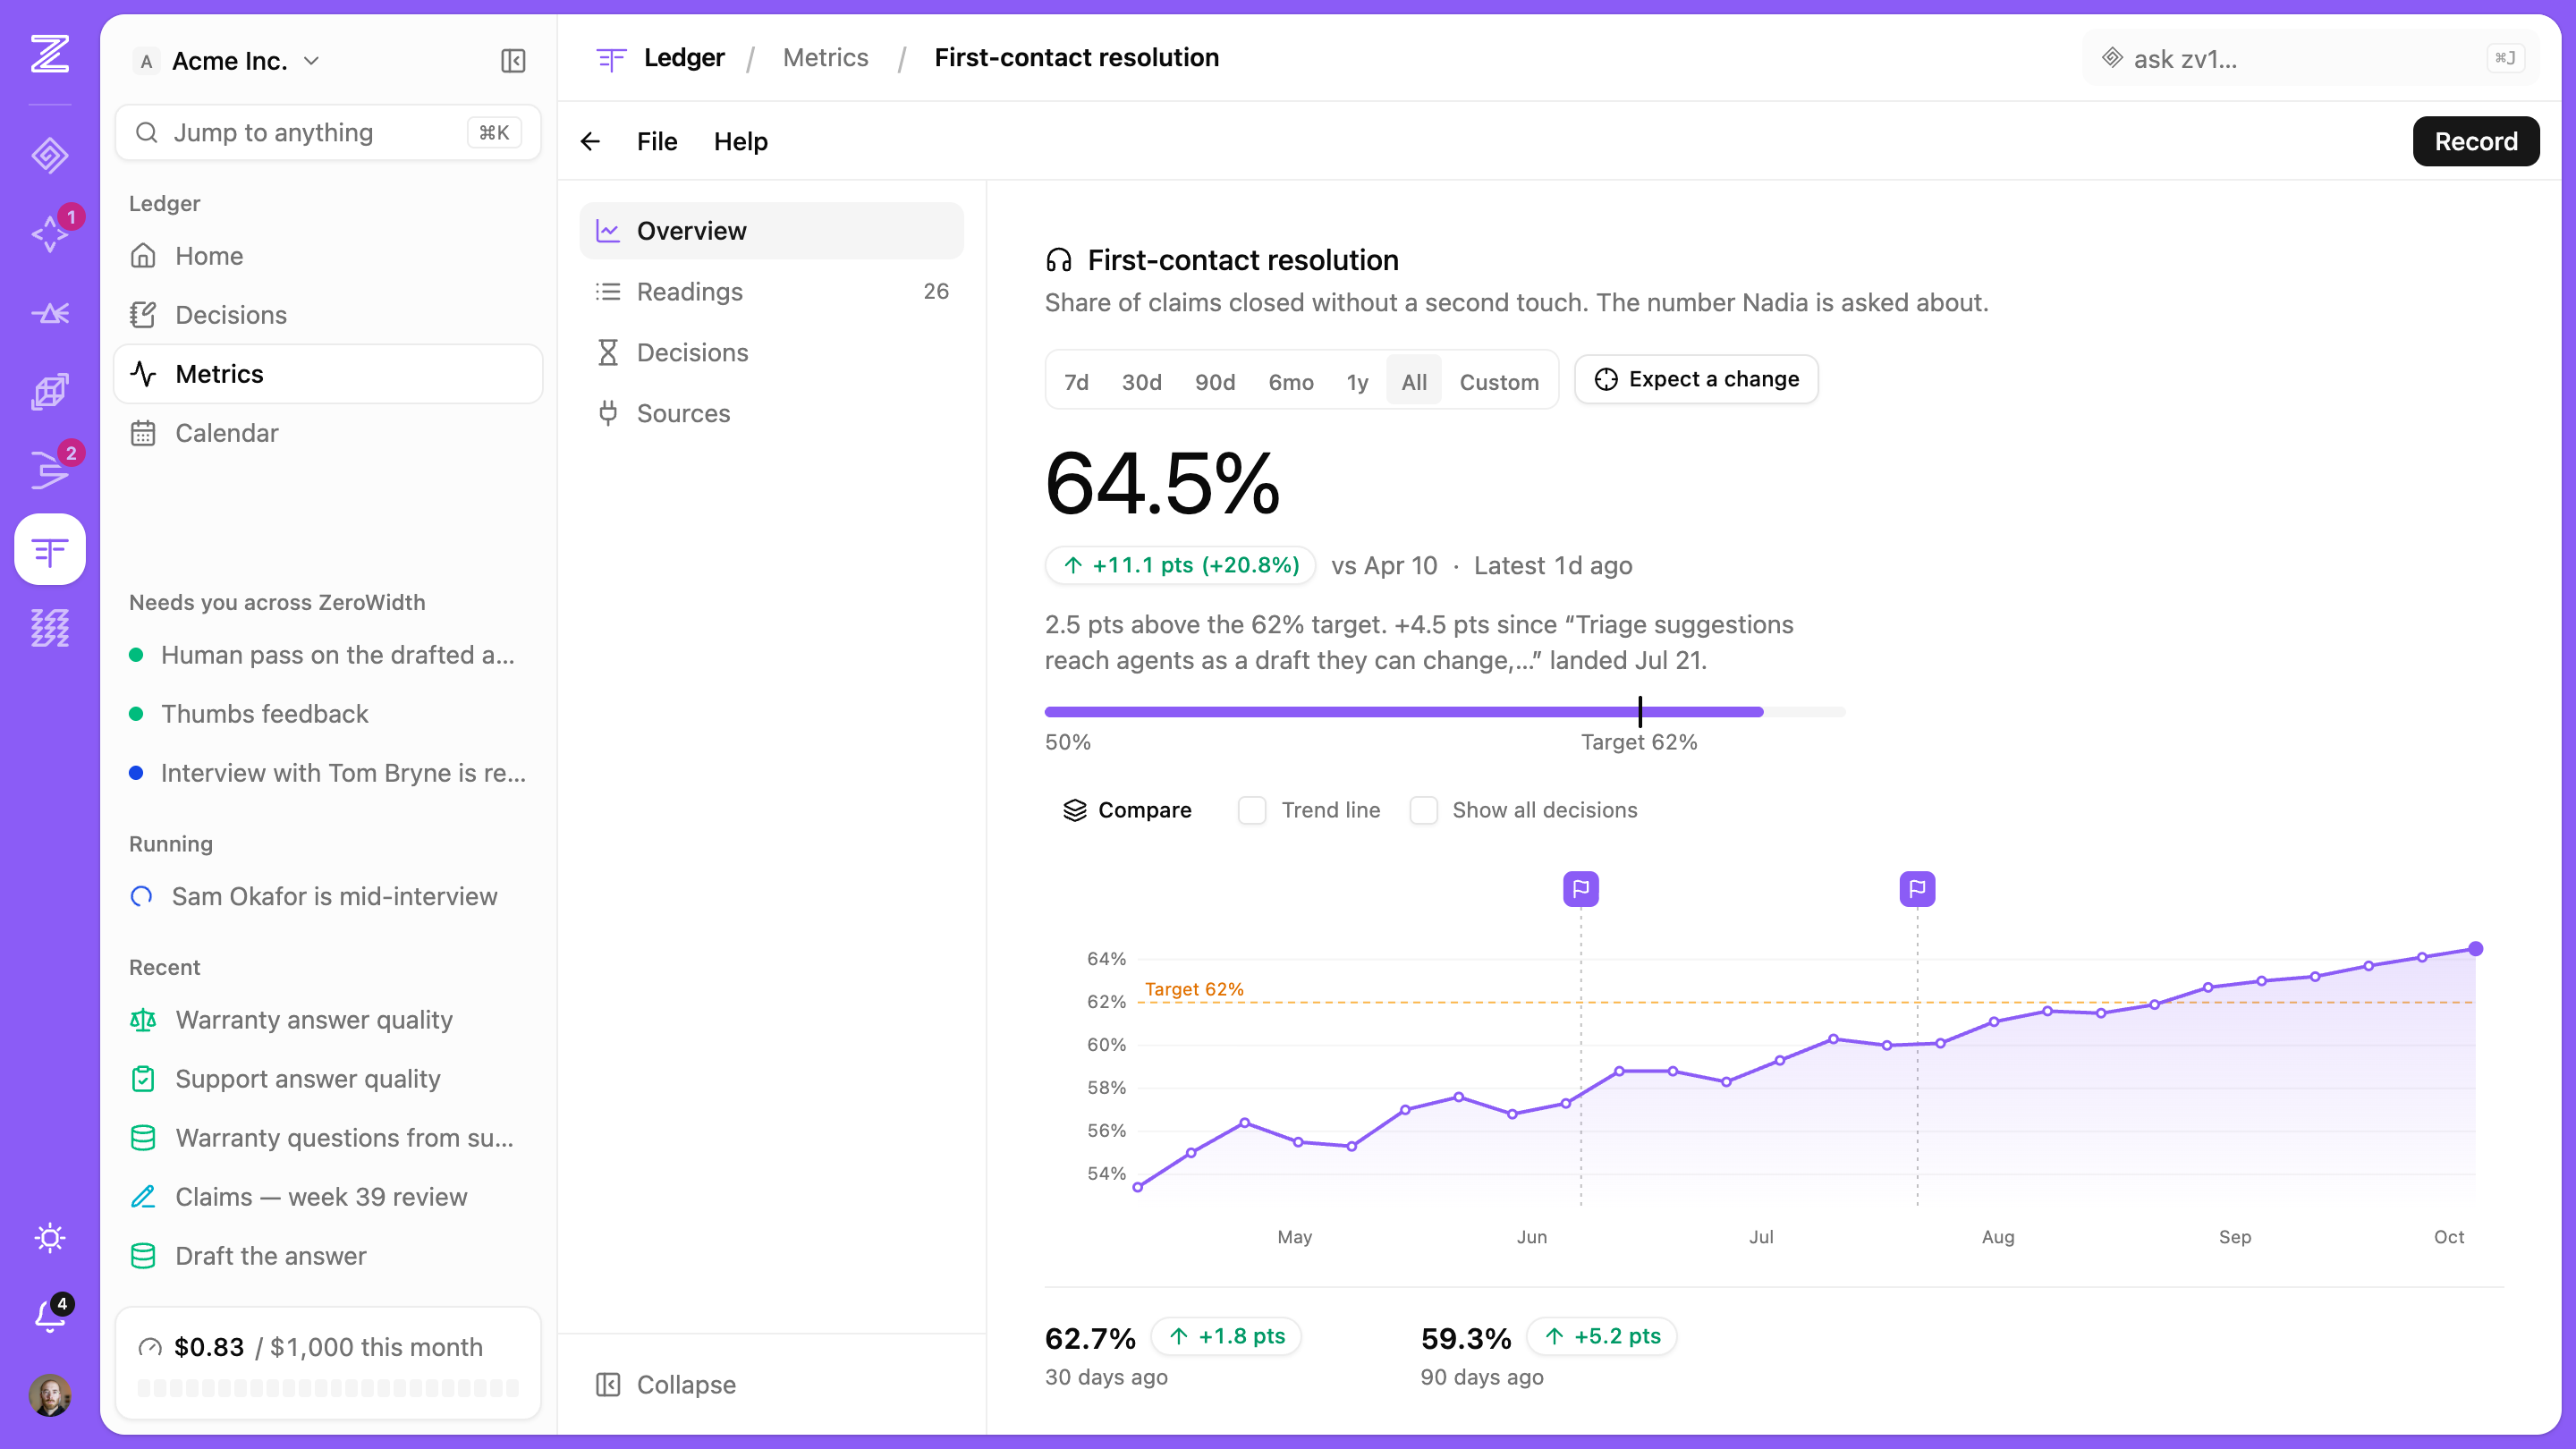Select the 90d time range
The height and width of the screenshot is (1449, 2576).
pos(1215,381)
